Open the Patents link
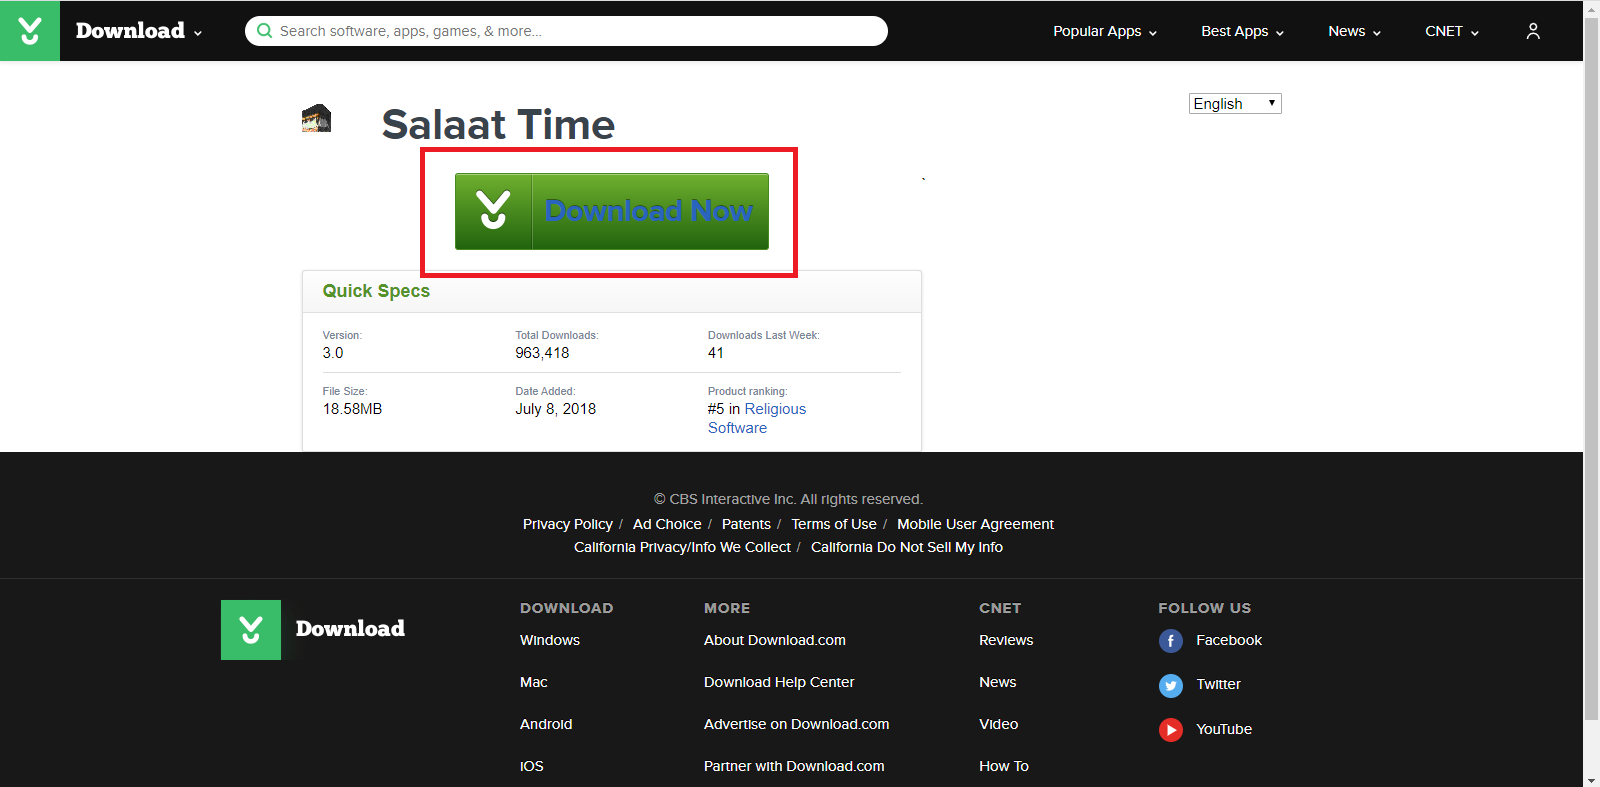Image resolution: width=1600 pixels, height=787 pixels. point(746,524)
